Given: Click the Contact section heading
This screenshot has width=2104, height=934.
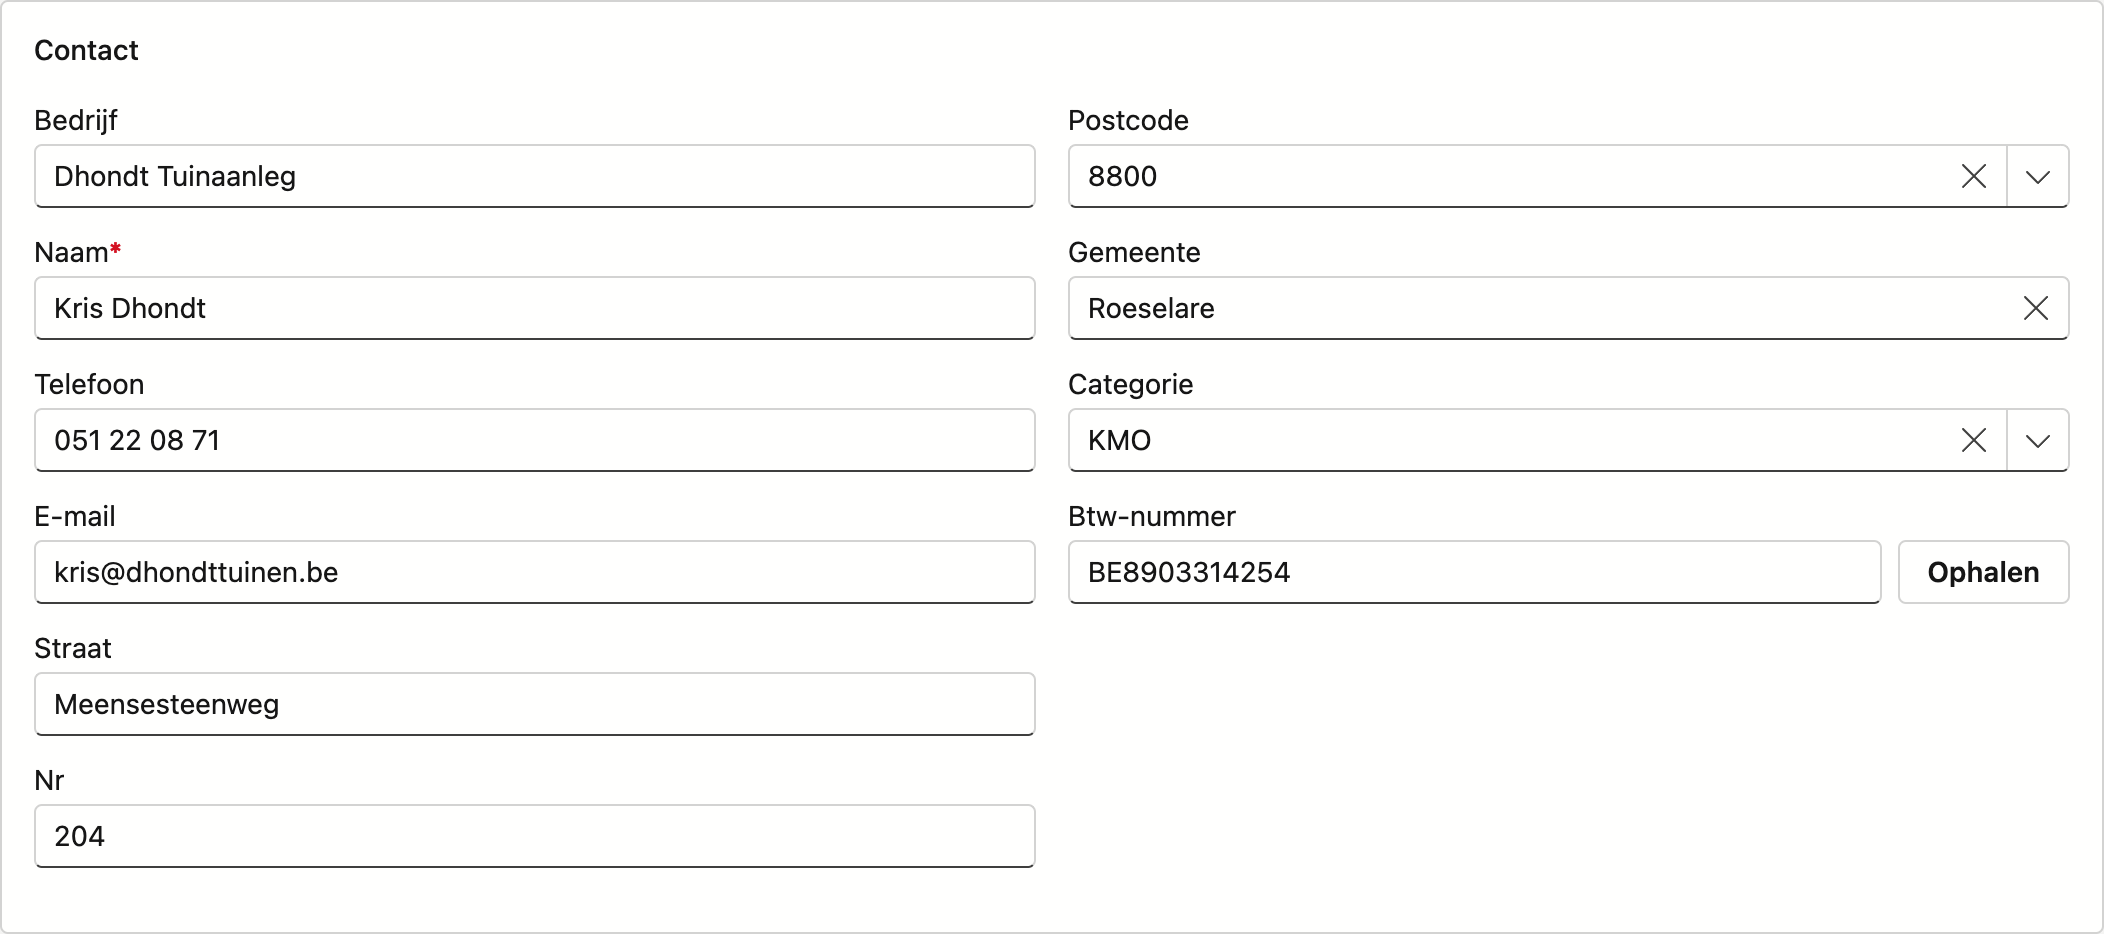Looking at the screenshot, I should pos(86,50).
